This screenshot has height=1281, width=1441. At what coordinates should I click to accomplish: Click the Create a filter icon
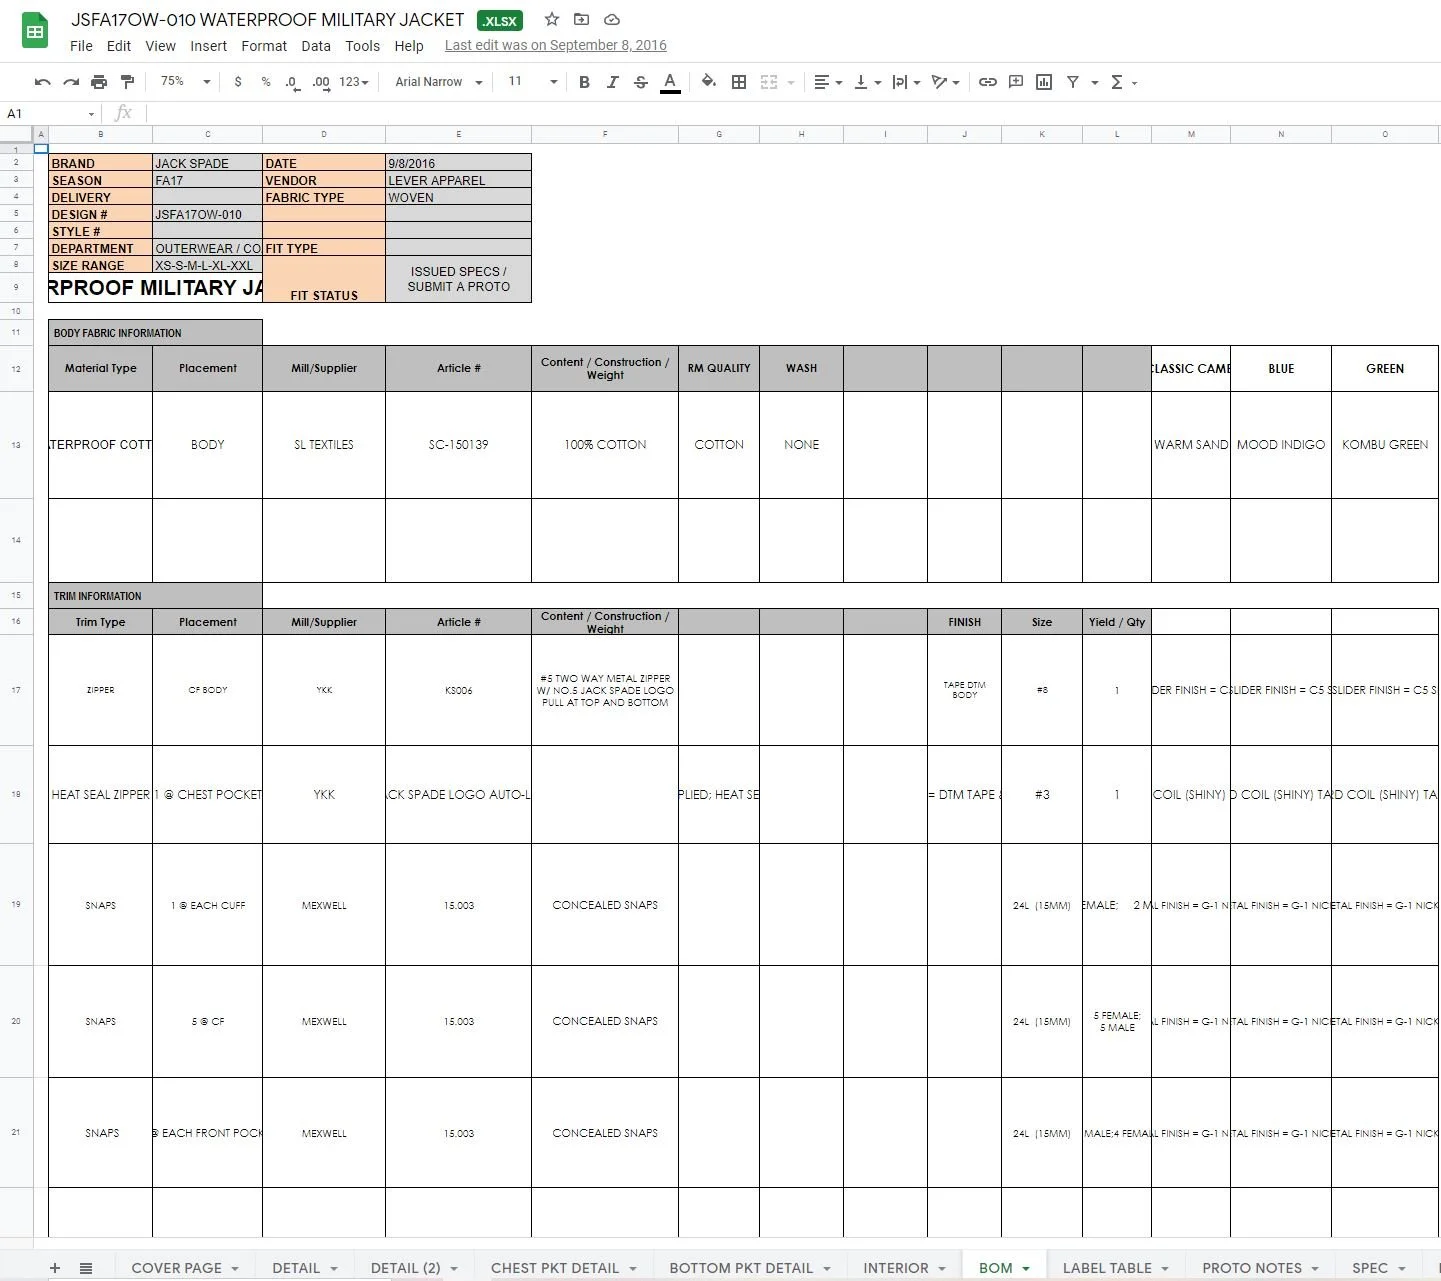pos(1073,82)
